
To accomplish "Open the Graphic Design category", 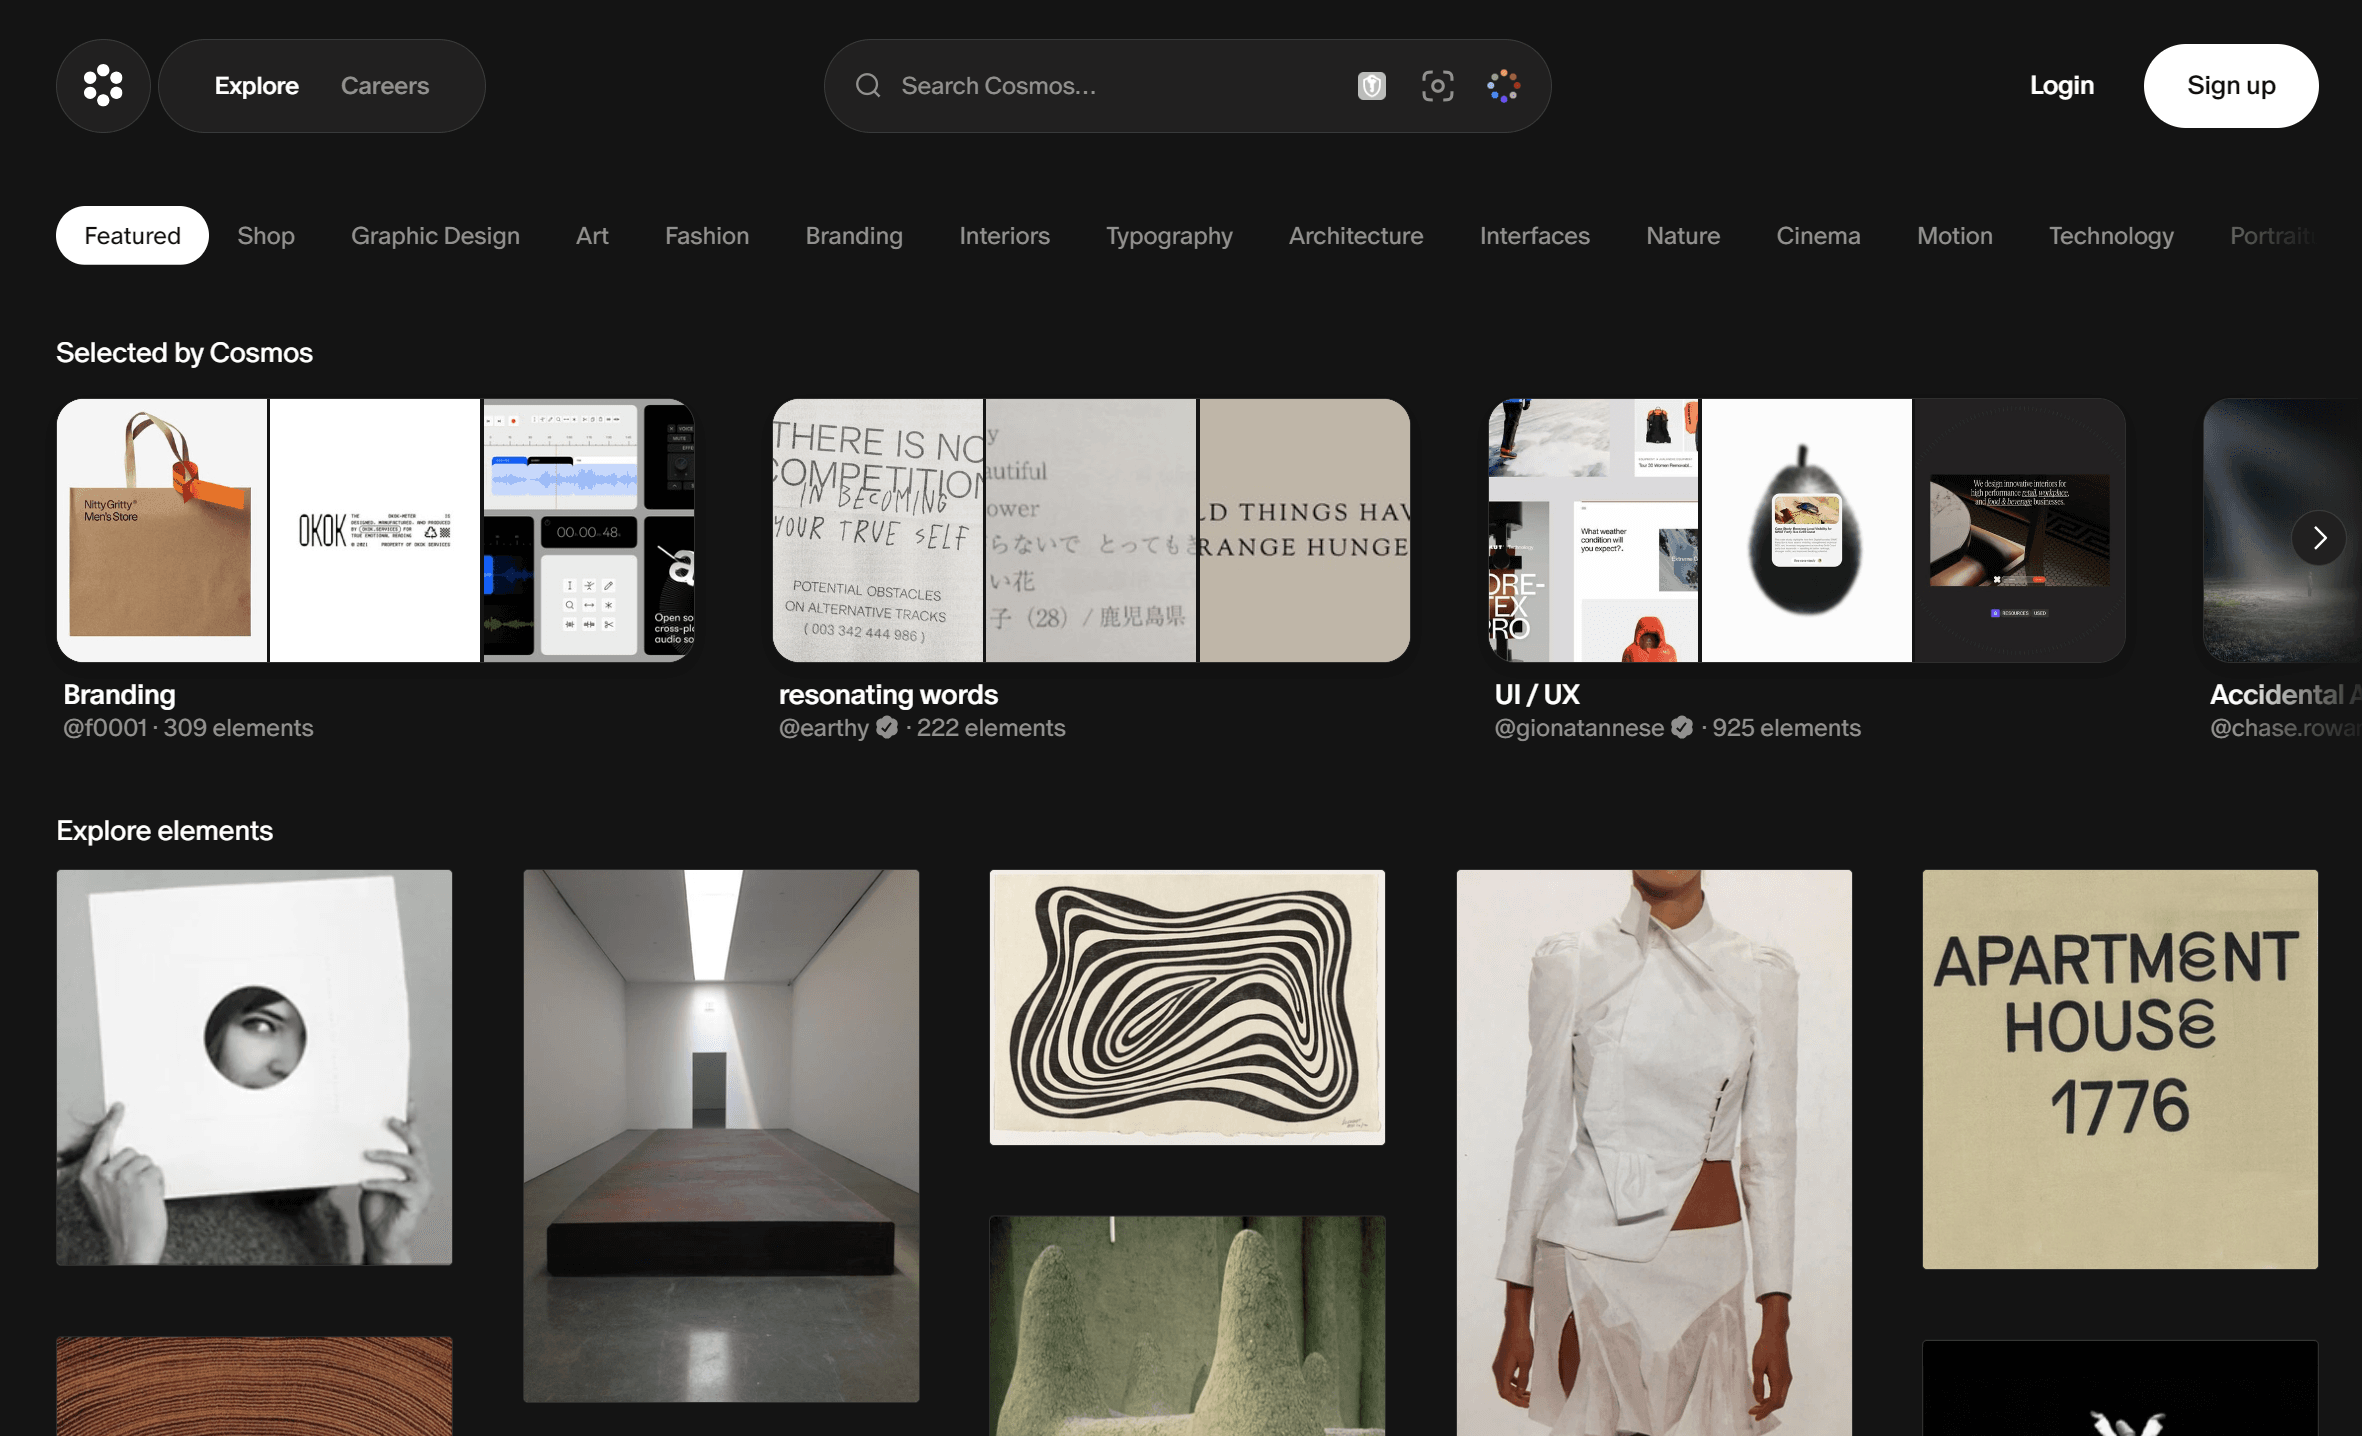I will point(435,236).
